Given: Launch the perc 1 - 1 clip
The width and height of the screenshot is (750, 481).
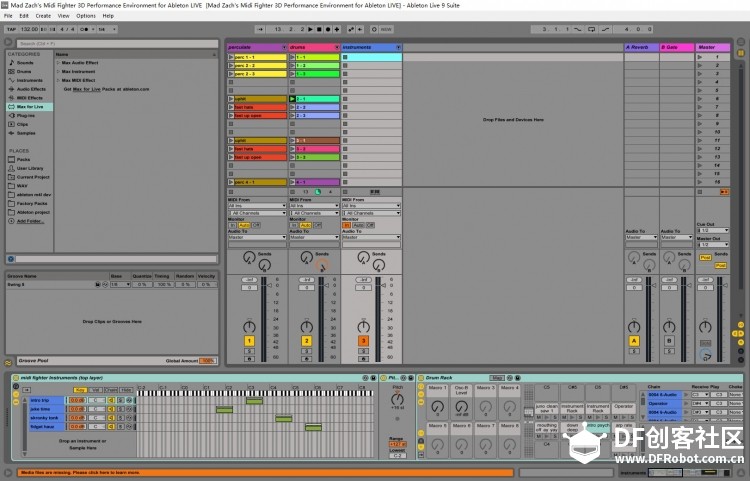Looking at the screenshot, I should tap(231, 57).
